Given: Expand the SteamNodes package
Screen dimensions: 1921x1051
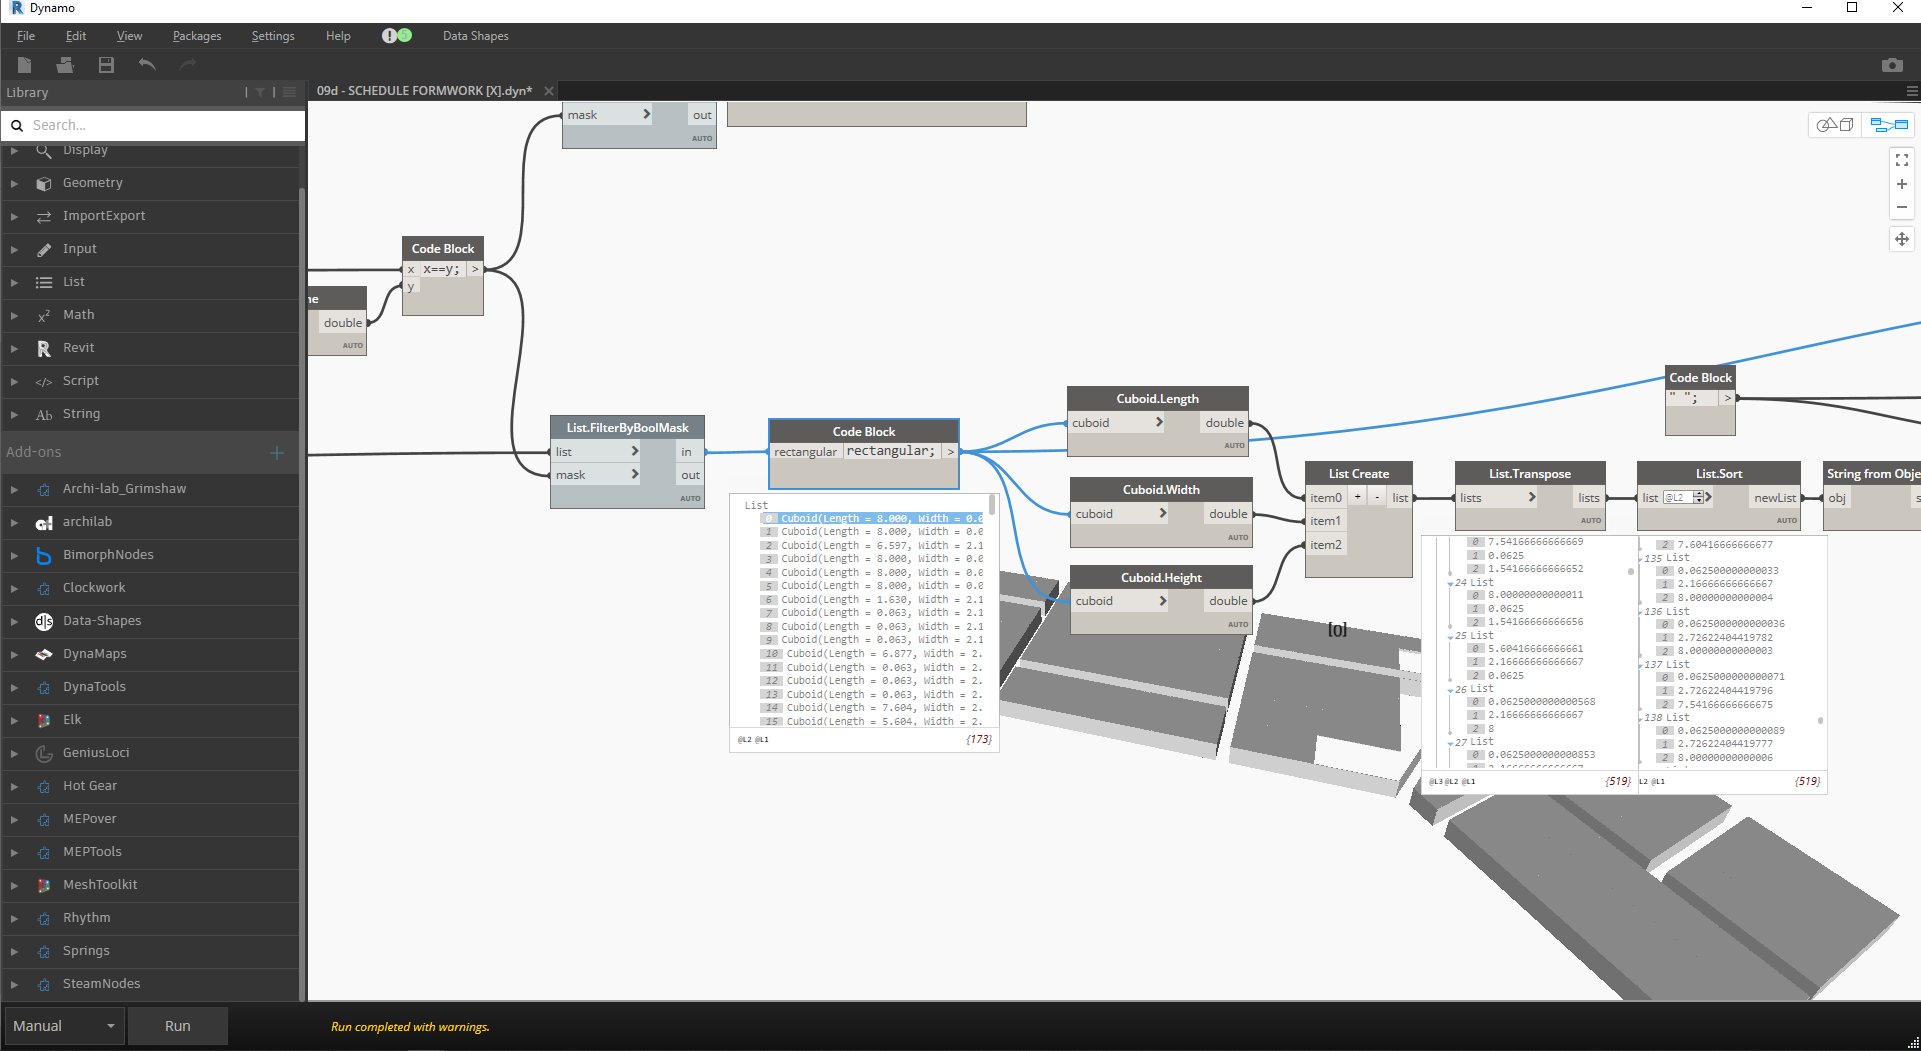Looking at the screenshot, I should point(14,984).
